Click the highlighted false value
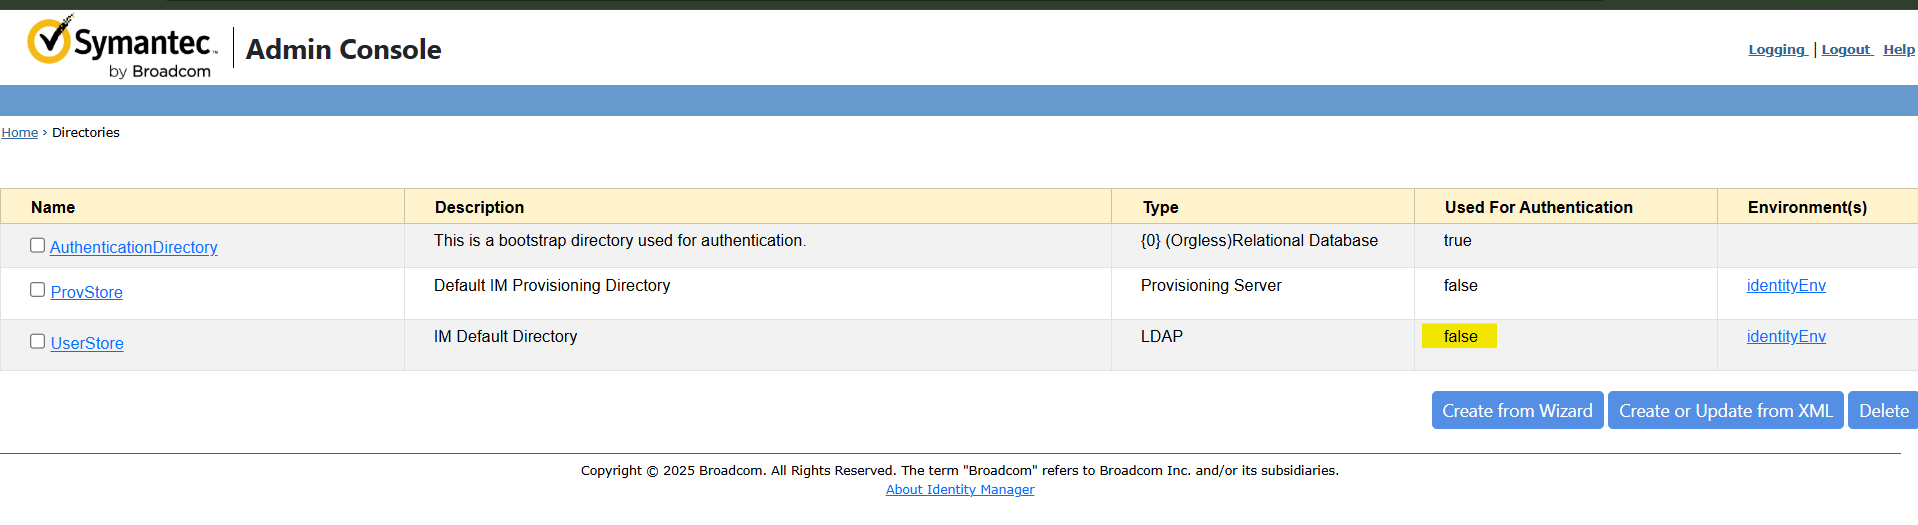The image size is (1918, 525). point(1460,337)
